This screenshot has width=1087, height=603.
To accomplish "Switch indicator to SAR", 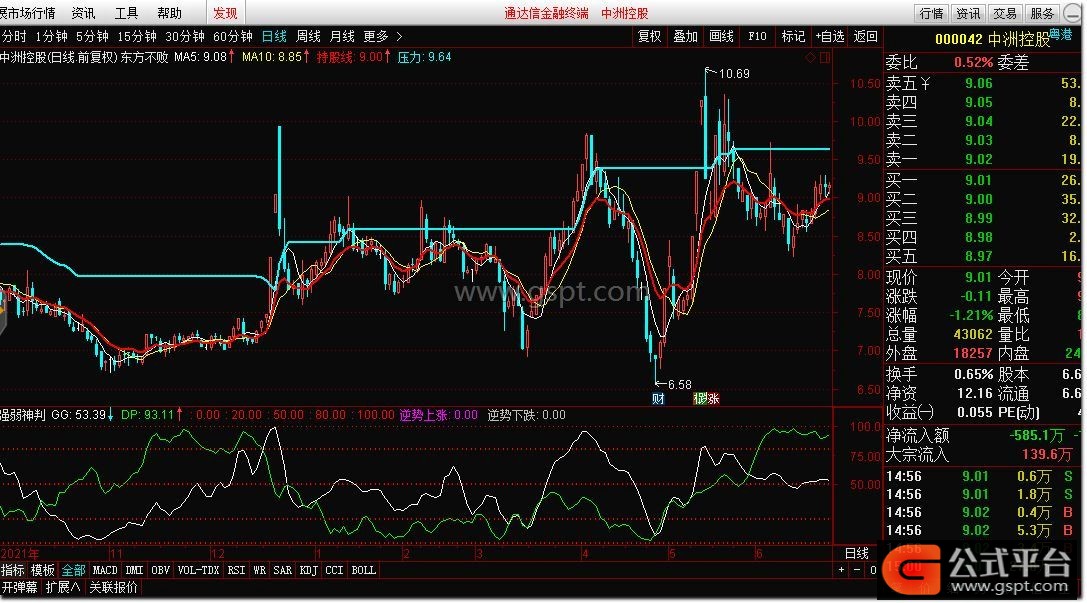I will click(x=282, y=570).
